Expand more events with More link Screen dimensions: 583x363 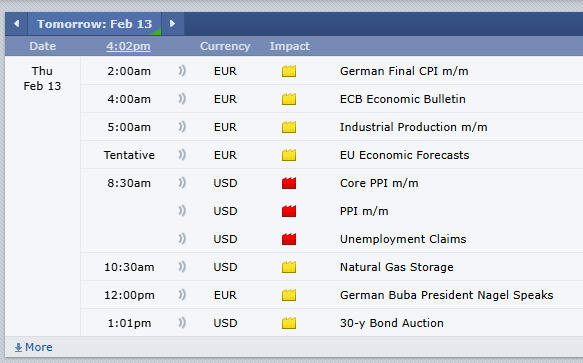(33, 347)
